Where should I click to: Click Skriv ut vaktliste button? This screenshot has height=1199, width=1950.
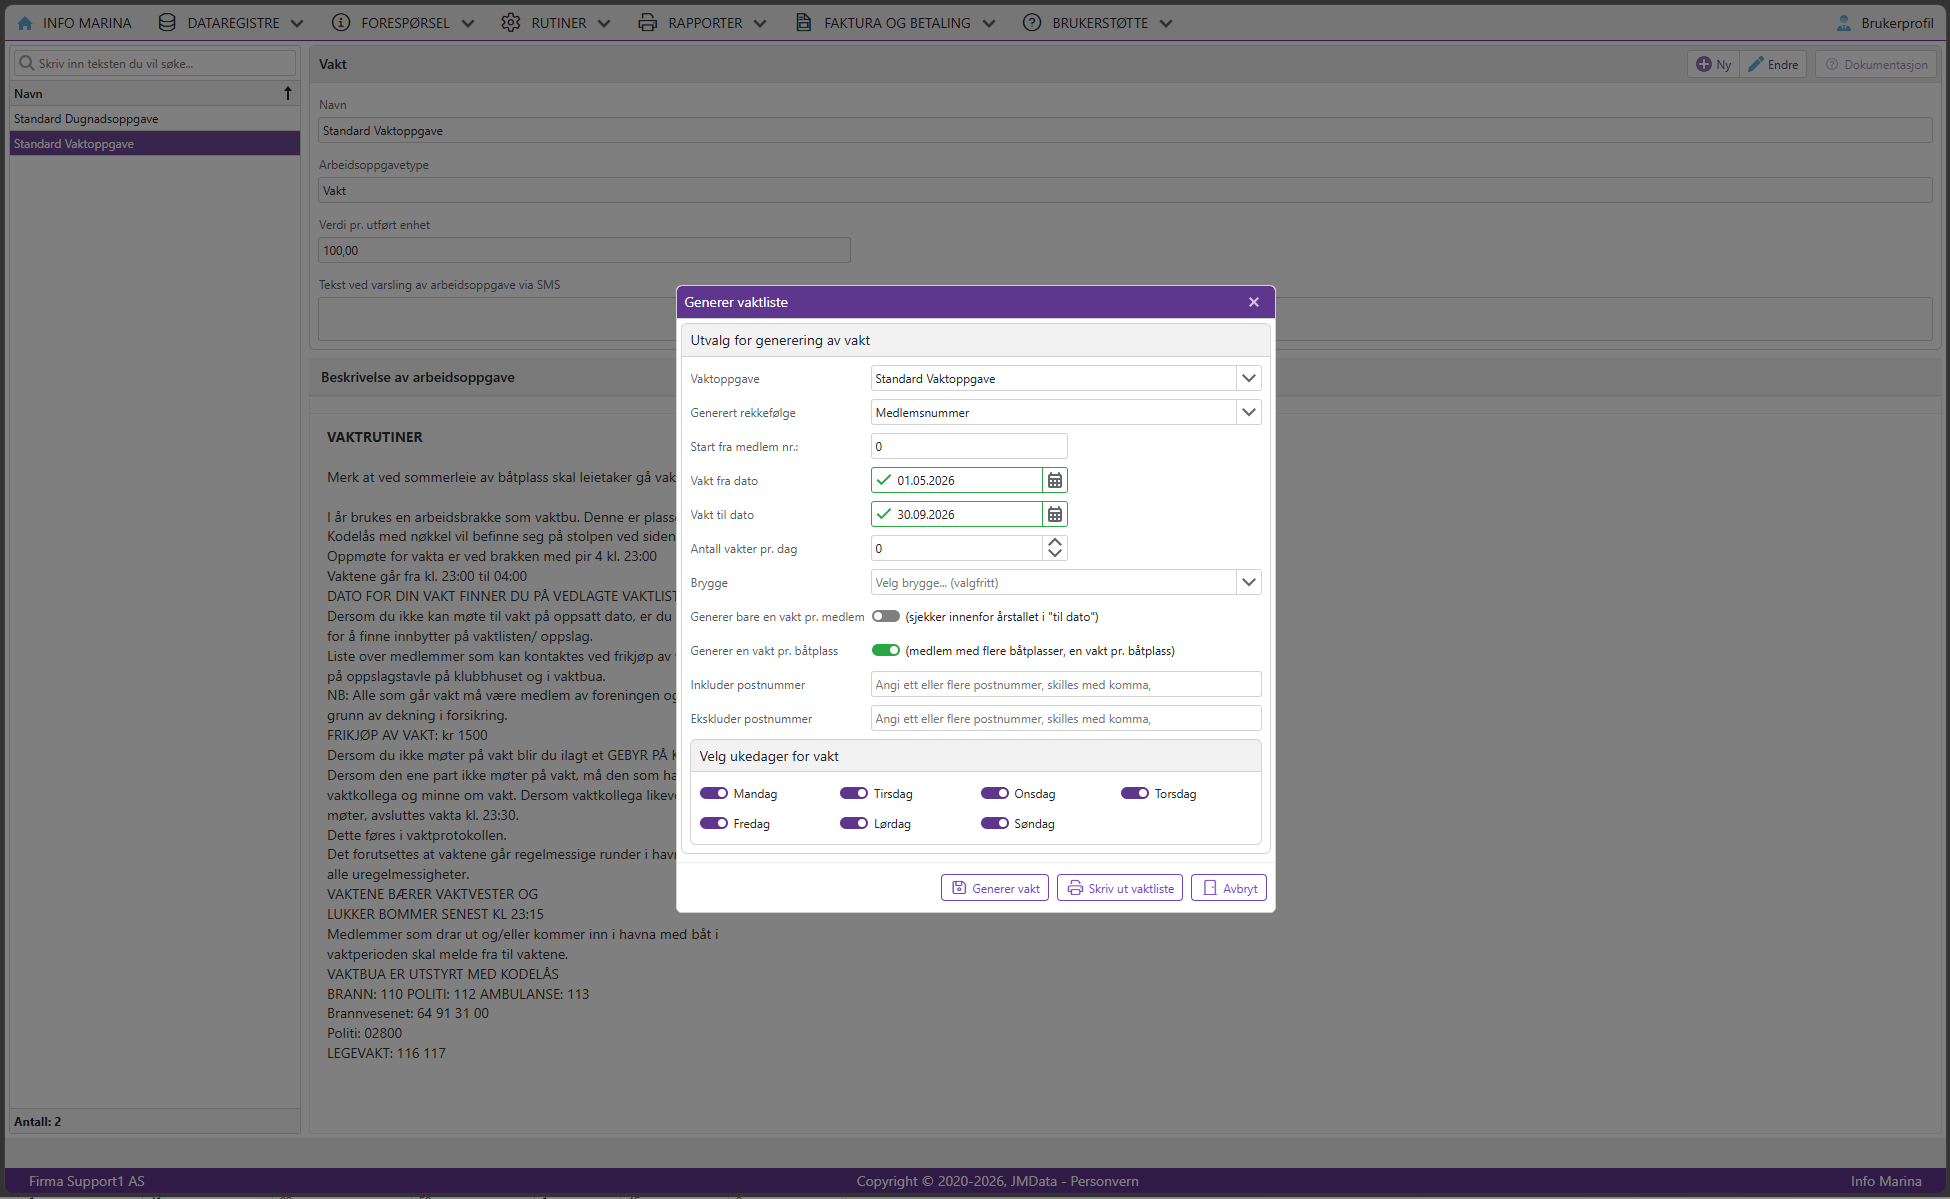1120,888
